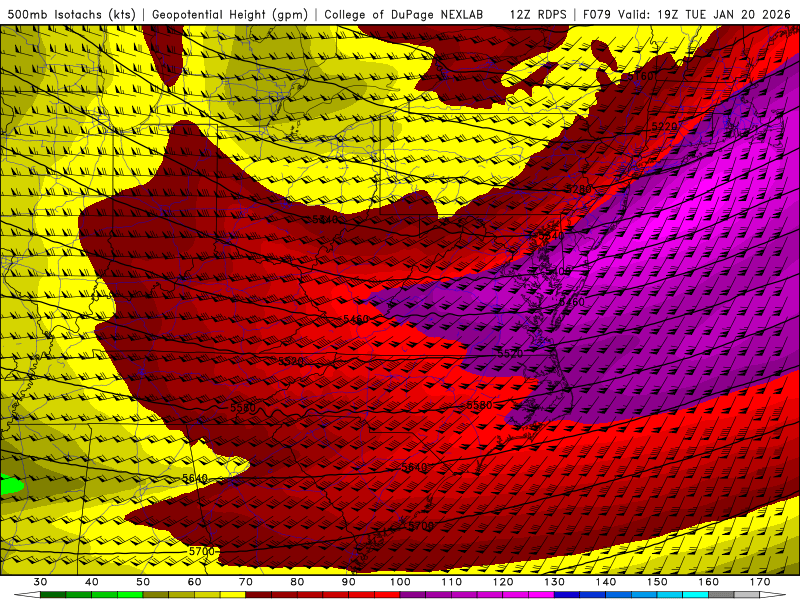Click the 5280 height contour label
Screen dimensions: 800x600
[x=579, y=189]
